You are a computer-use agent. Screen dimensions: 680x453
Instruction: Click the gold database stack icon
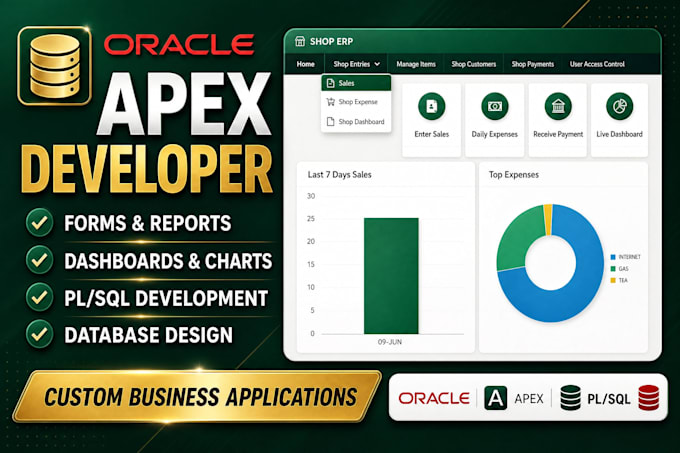click(55, 66)
